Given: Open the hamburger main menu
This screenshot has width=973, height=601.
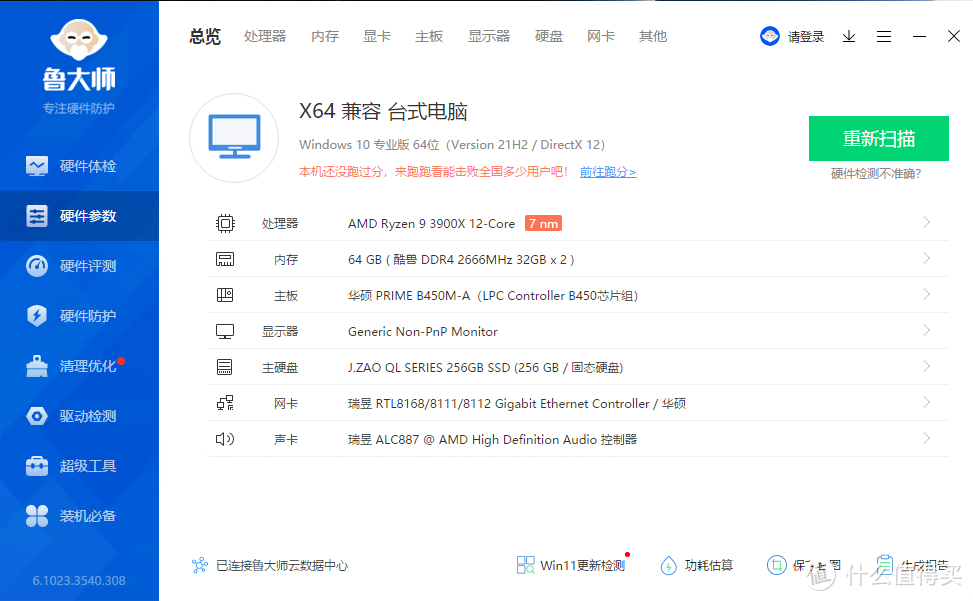Looking at the screenshot, I should tap(884, 37).
